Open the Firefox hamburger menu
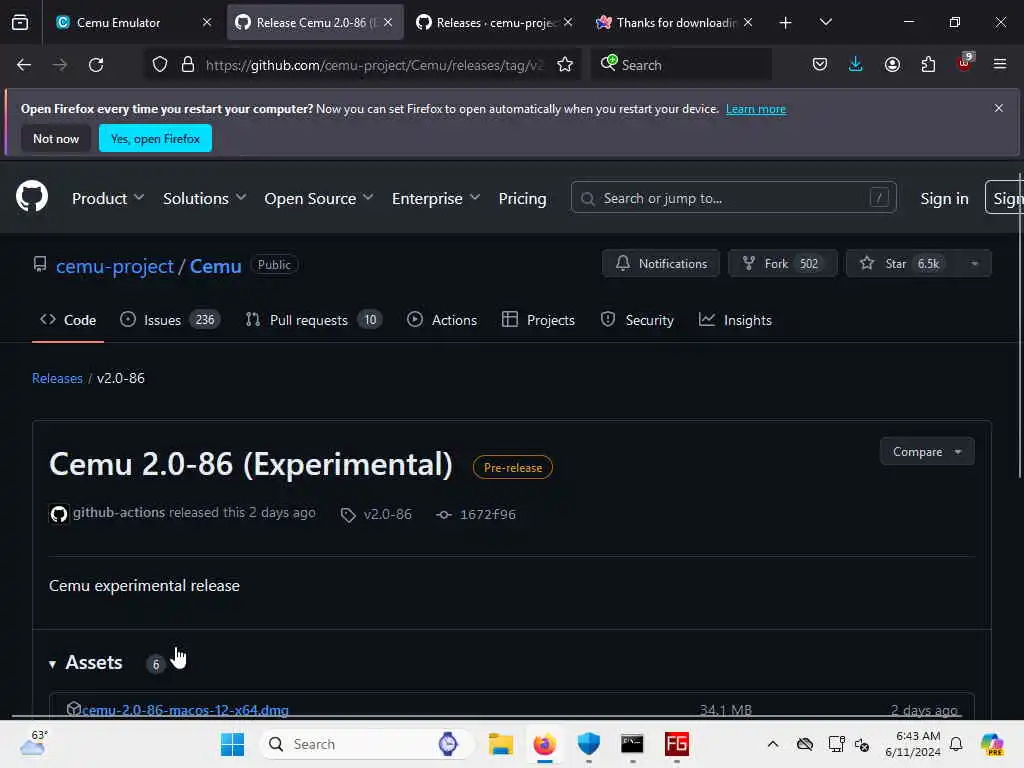The image size is (1024, 768). tap(1000, 64)
